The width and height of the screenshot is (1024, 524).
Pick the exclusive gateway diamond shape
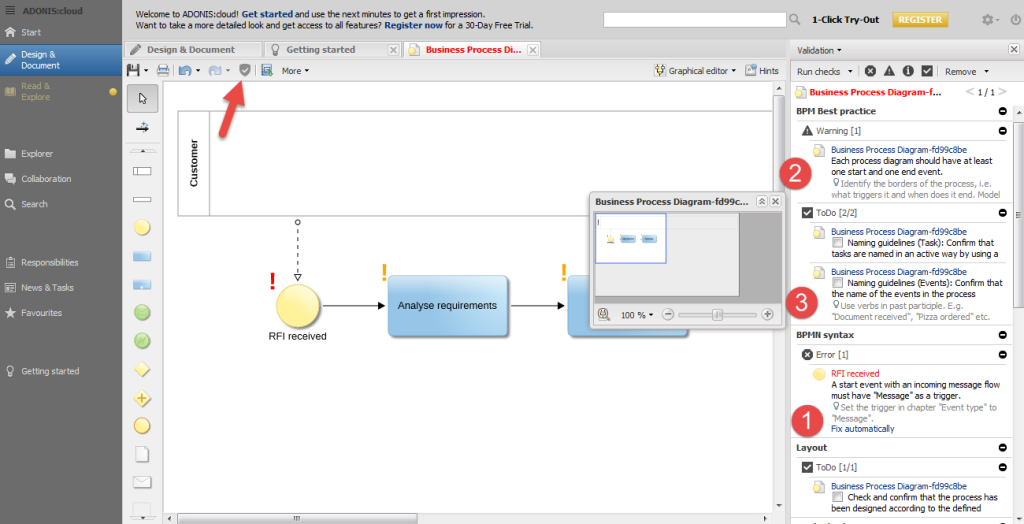pos(142,369)
